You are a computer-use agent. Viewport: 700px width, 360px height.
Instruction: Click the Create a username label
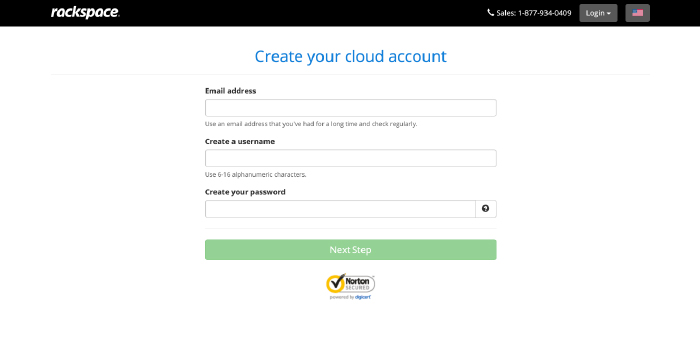(x=240, y=141)
